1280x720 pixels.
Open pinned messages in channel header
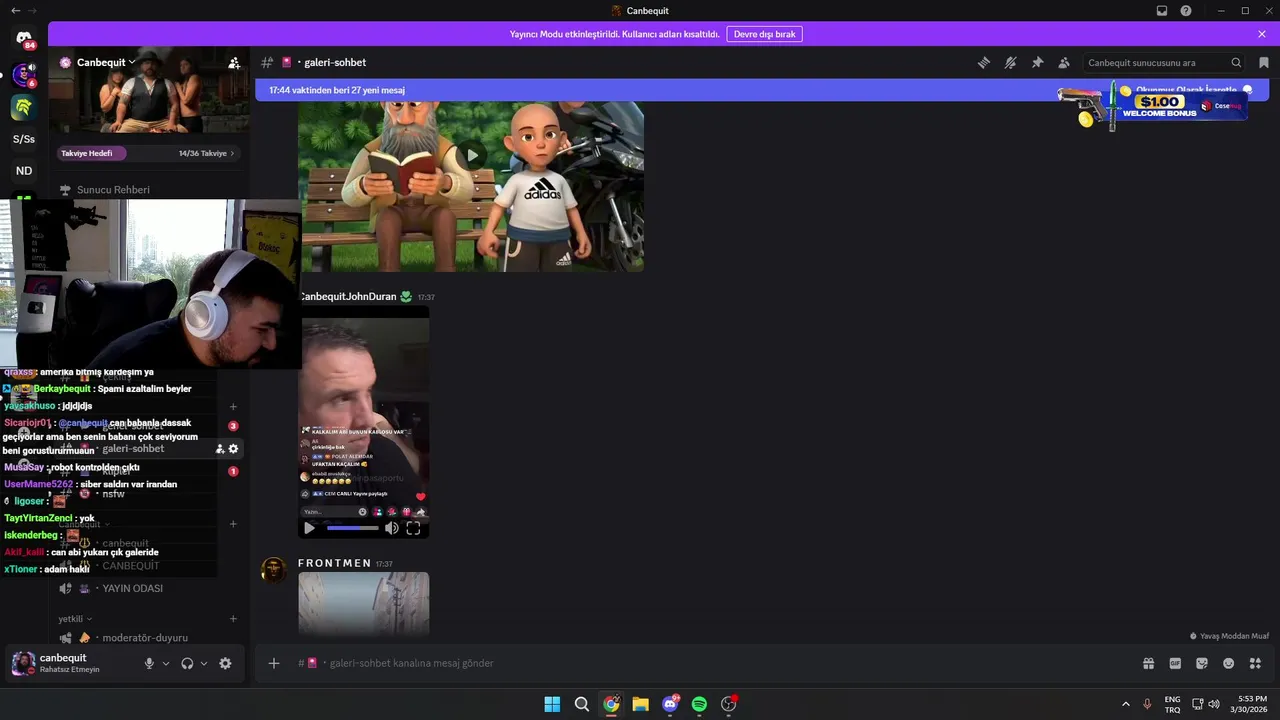(x=1037, y=62)
